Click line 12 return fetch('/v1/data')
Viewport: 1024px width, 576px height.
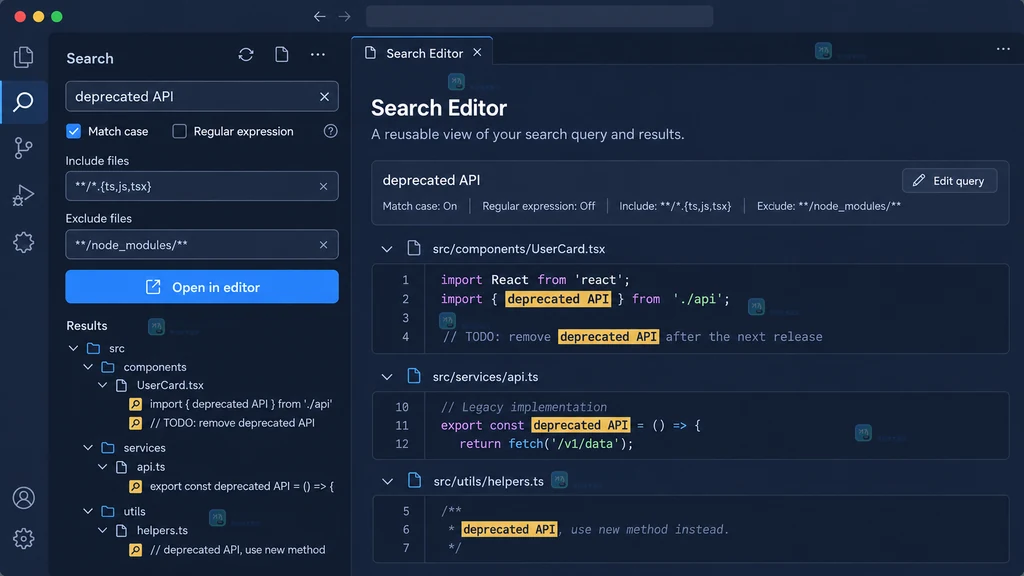click(546, 444)
